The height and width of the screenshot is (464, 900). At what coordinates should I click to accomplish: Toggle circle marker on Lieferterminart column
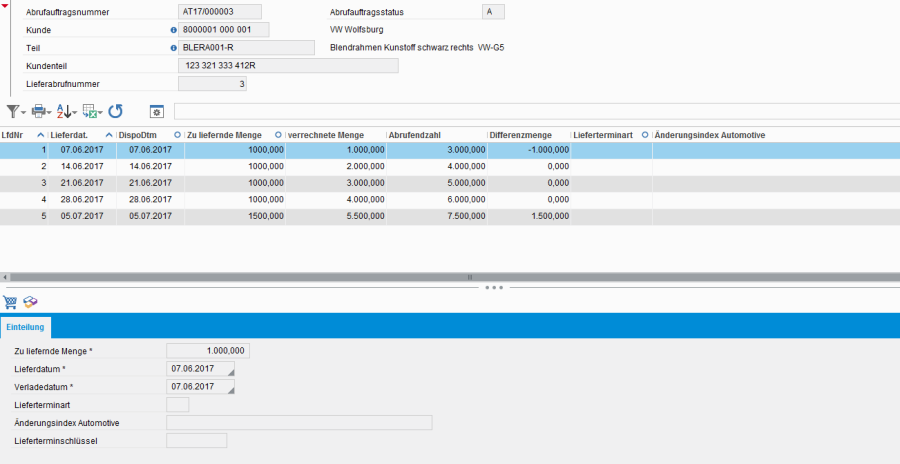pyautogui.click(x=645, y=134)
